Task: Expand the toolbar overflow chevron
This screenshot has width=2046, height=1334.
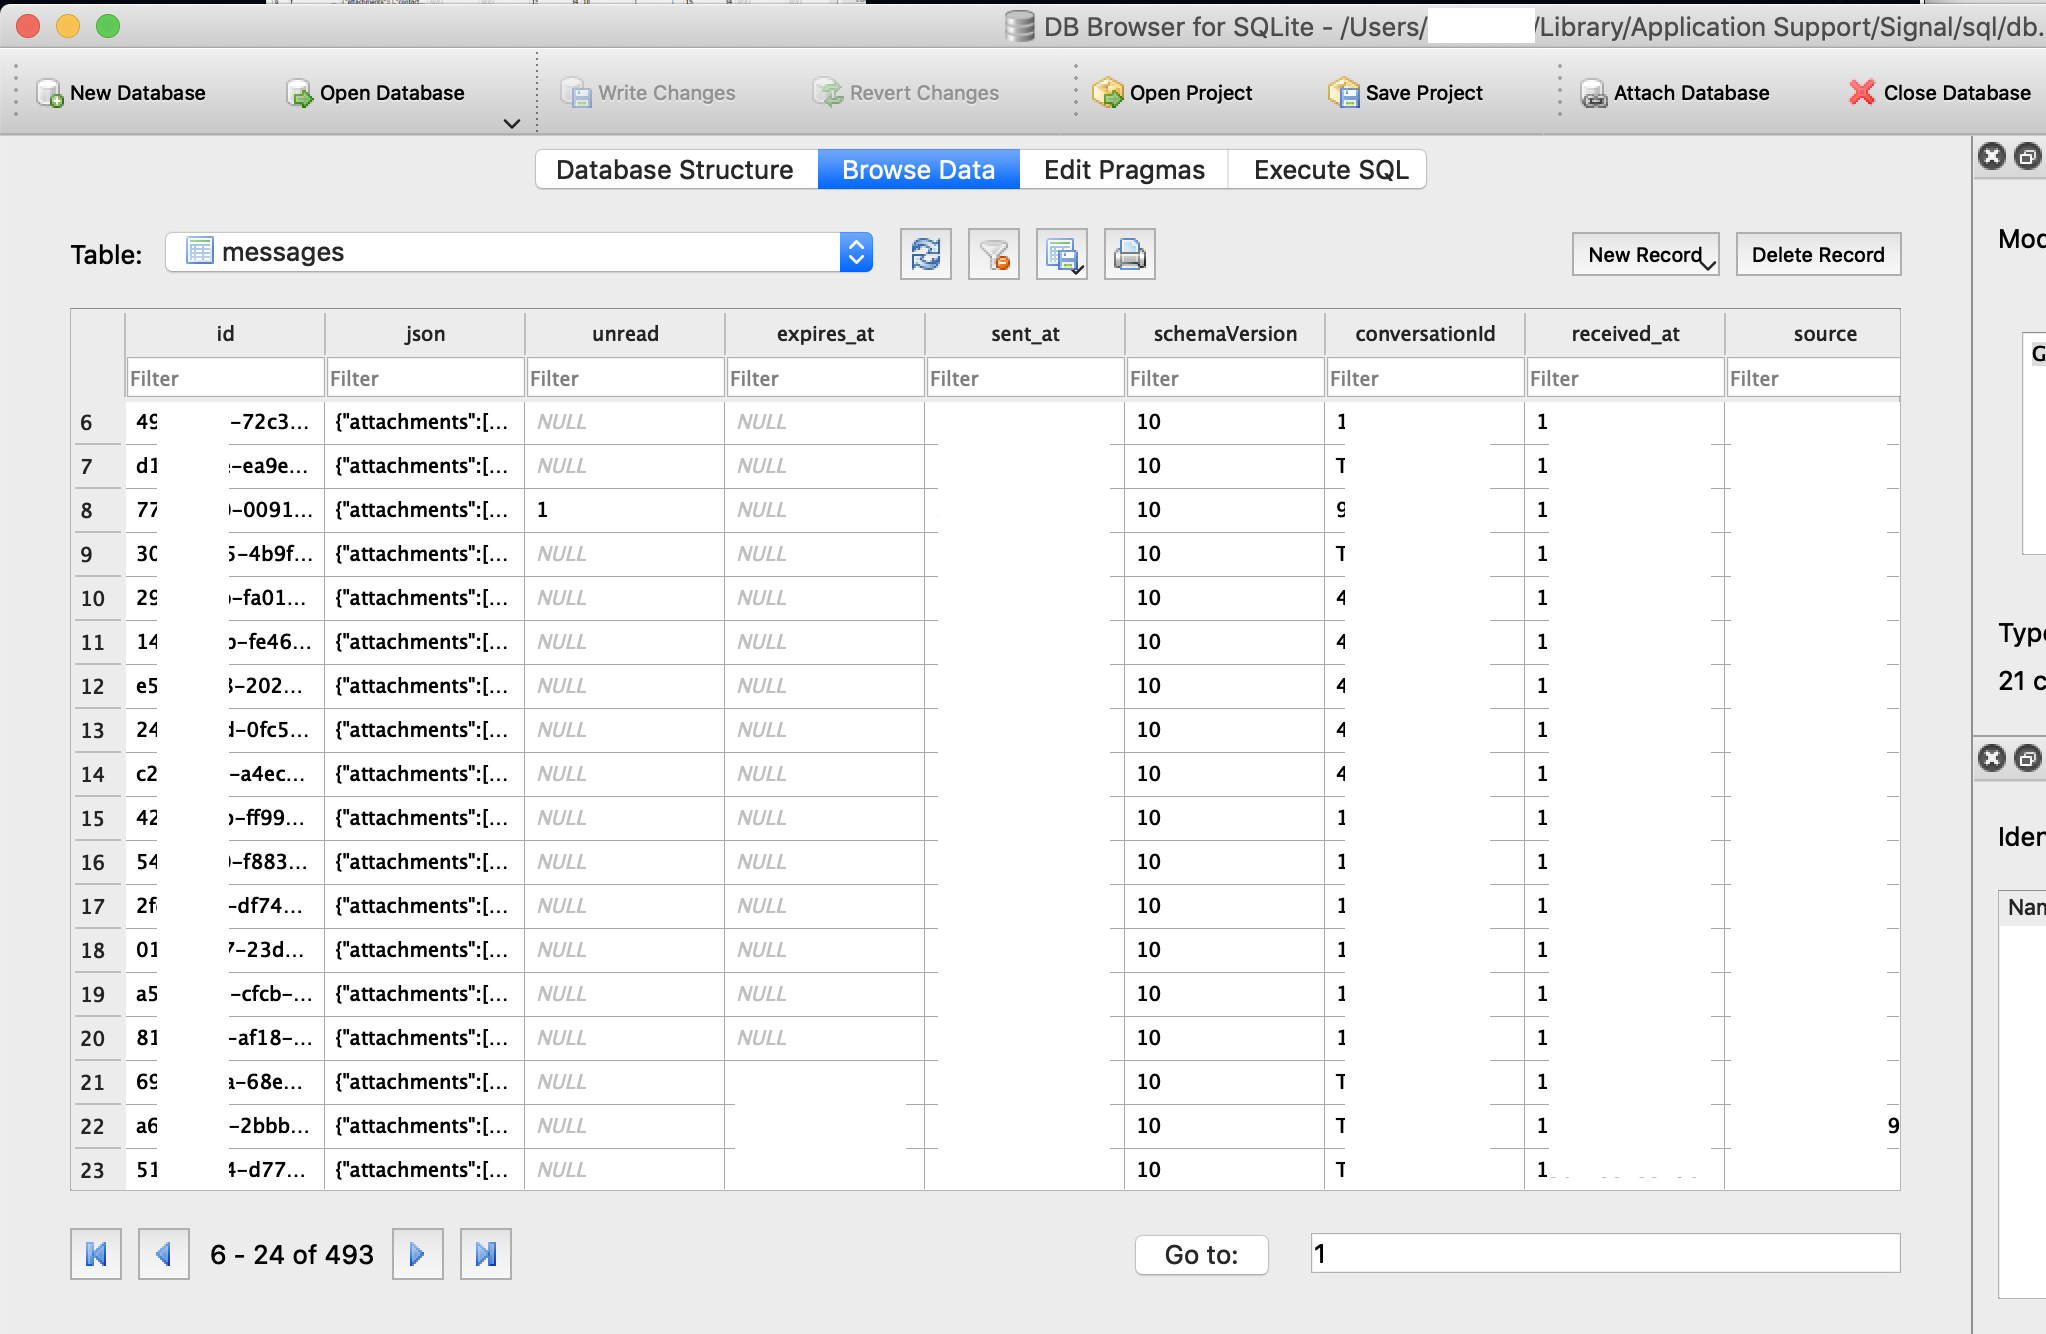Action: pyautogui.click(x=512, y=123)
